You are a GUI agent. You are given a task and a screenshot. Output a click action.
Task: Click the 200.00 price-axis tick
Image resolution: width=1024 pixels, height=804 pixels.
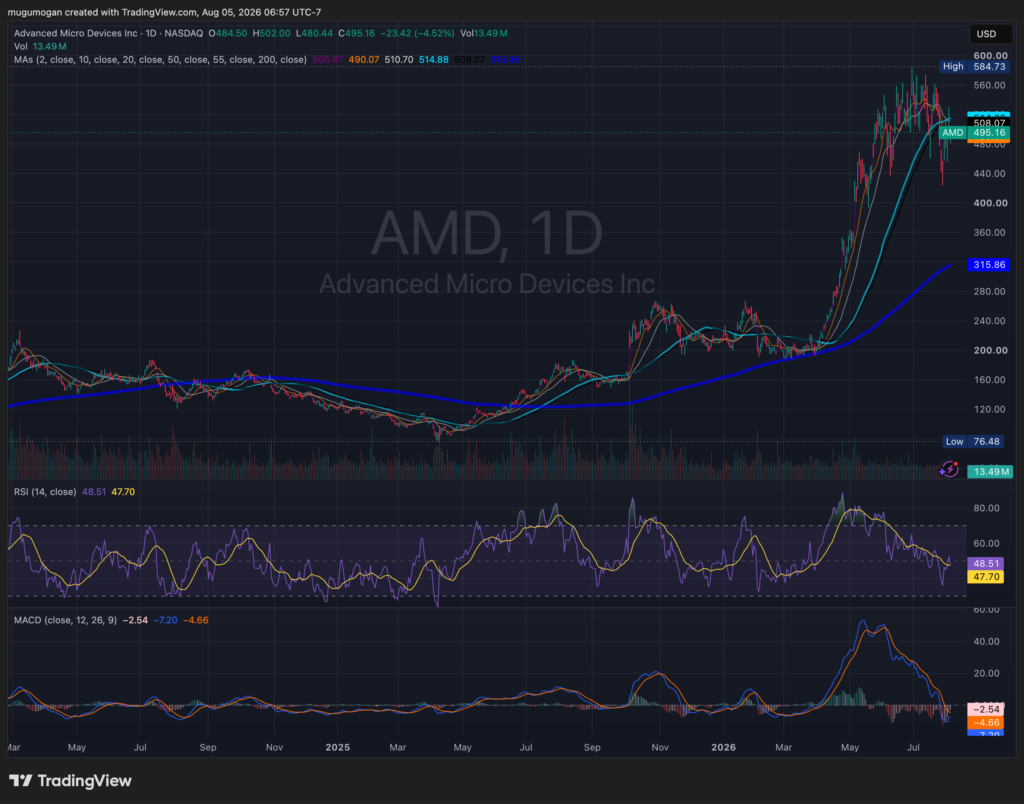tap(989, 350)
